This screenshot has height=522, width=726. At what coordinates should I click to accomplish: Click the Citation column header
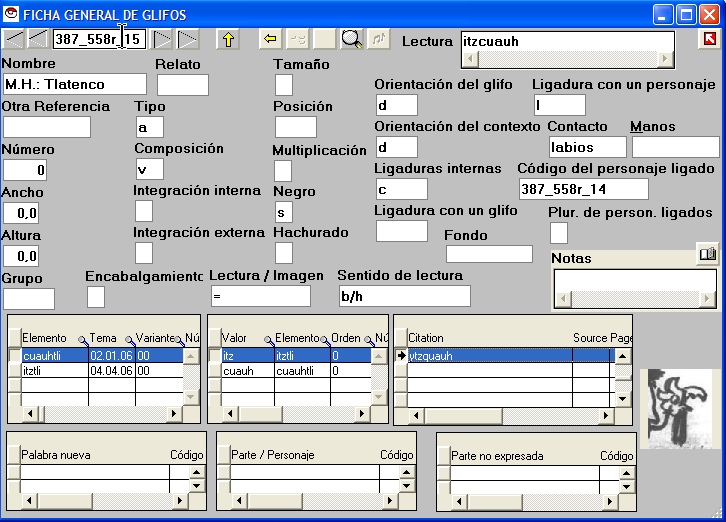click(426, 338)
